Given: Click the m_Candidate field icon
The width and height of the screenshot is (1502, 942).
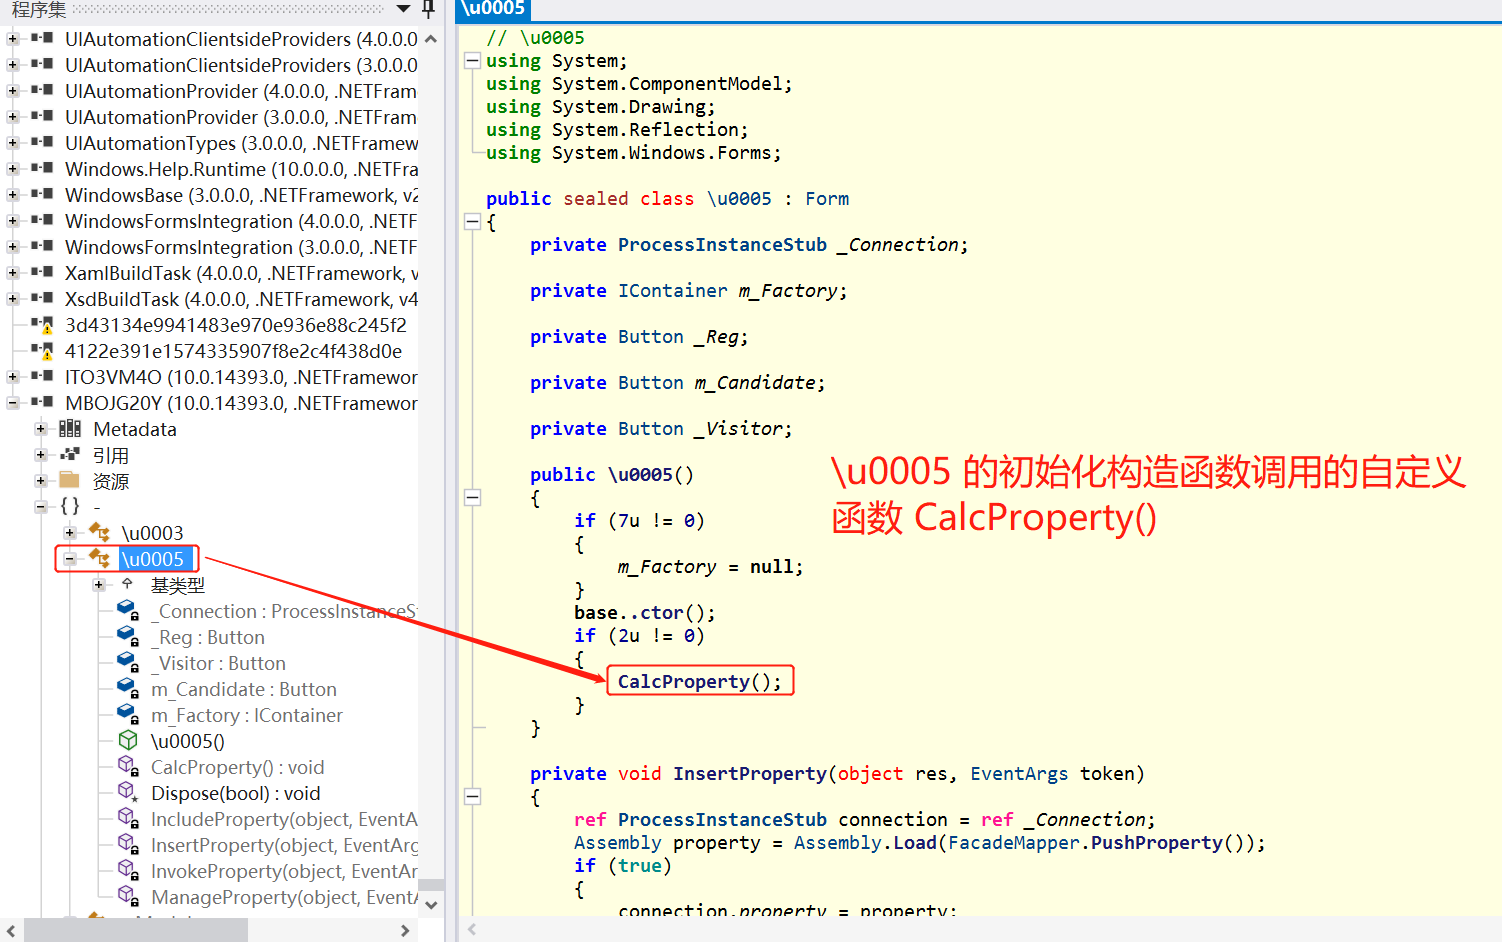Looking at the screenshot, I should tap(128, 688).
